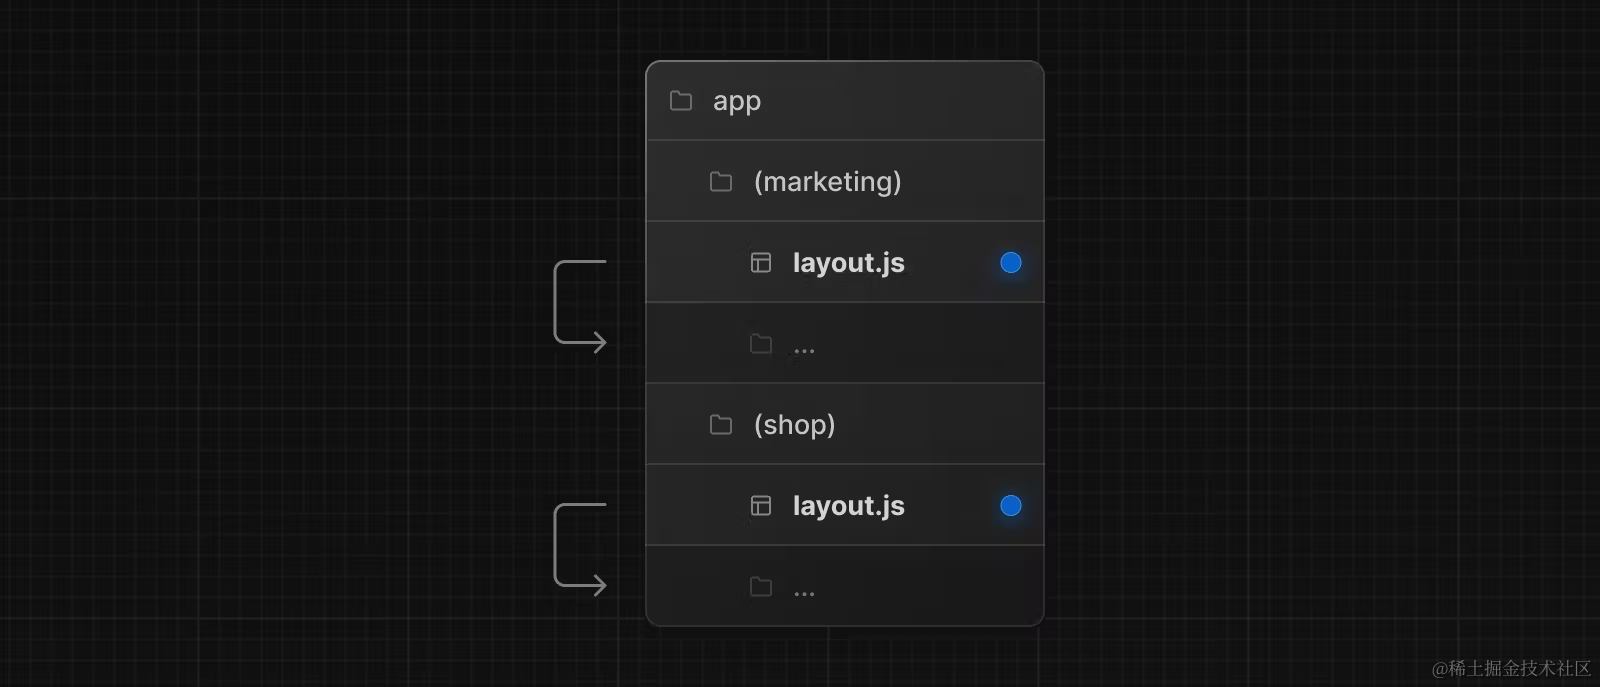1600x687 pixels.
Task: Click the dimmed folder icon under (shop)
Action: (x=761, y=587)
